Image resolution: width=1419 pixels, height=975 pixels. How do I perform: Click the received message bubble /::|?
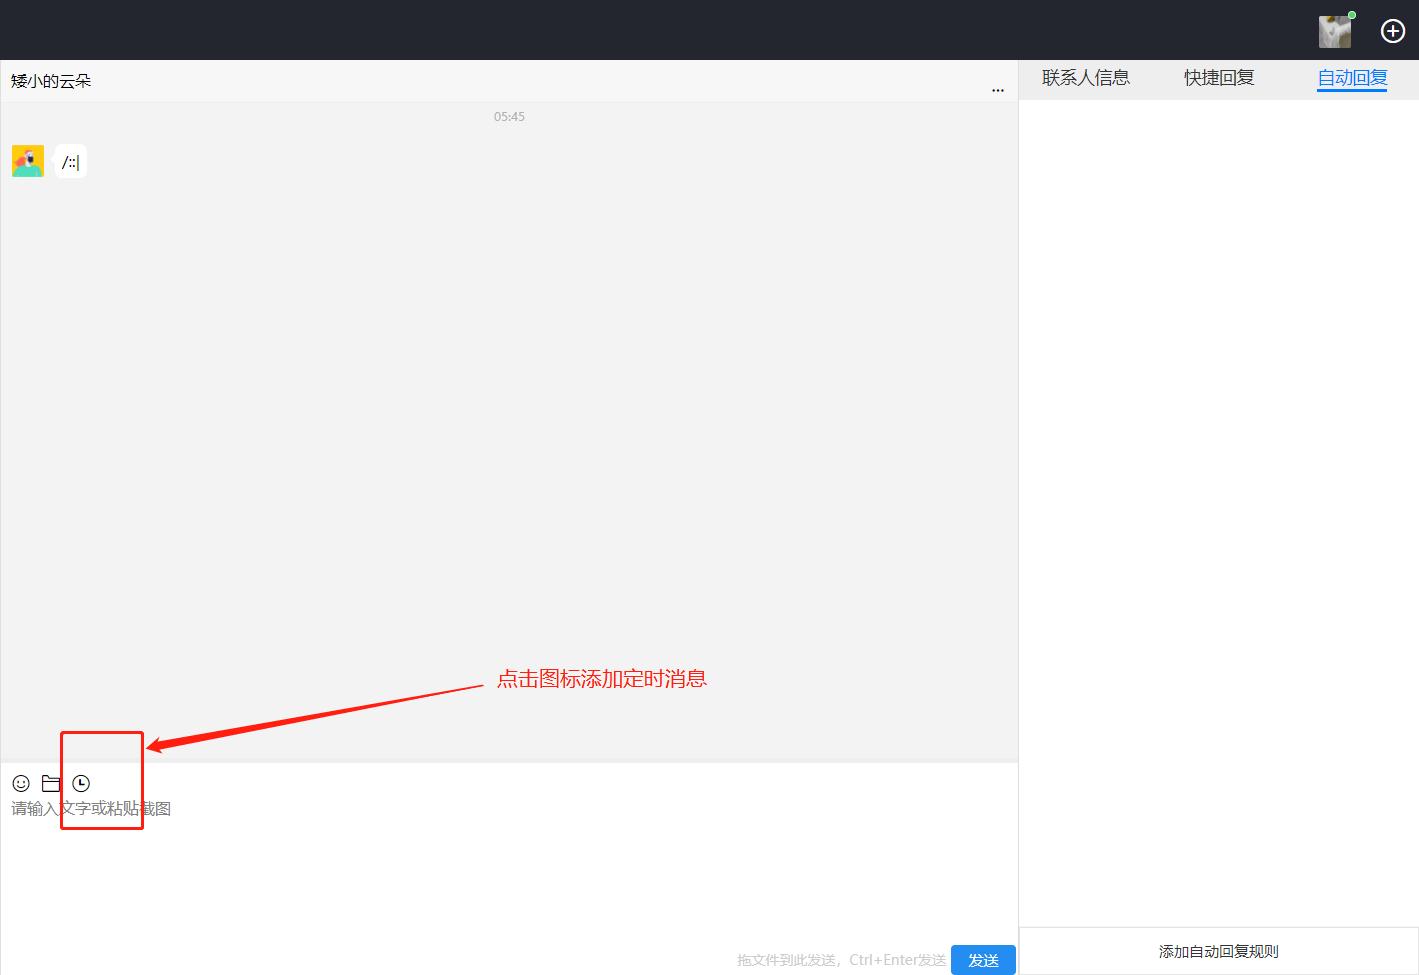(x=70, y=162)
